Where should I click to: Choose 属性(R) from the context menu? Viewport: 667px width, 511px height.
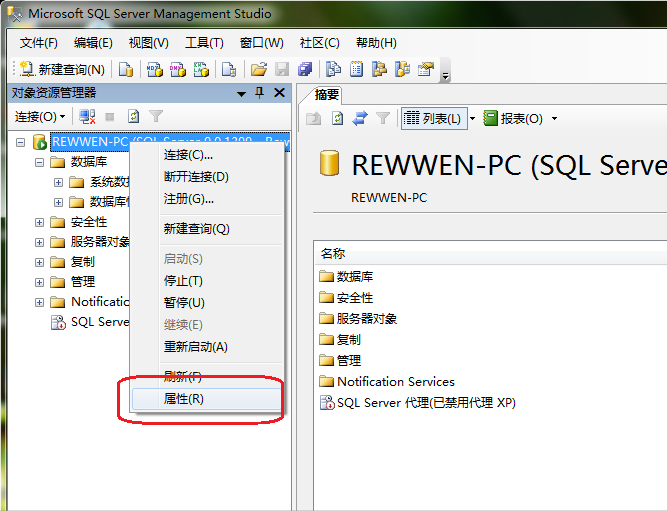click(x=207, y=399)
